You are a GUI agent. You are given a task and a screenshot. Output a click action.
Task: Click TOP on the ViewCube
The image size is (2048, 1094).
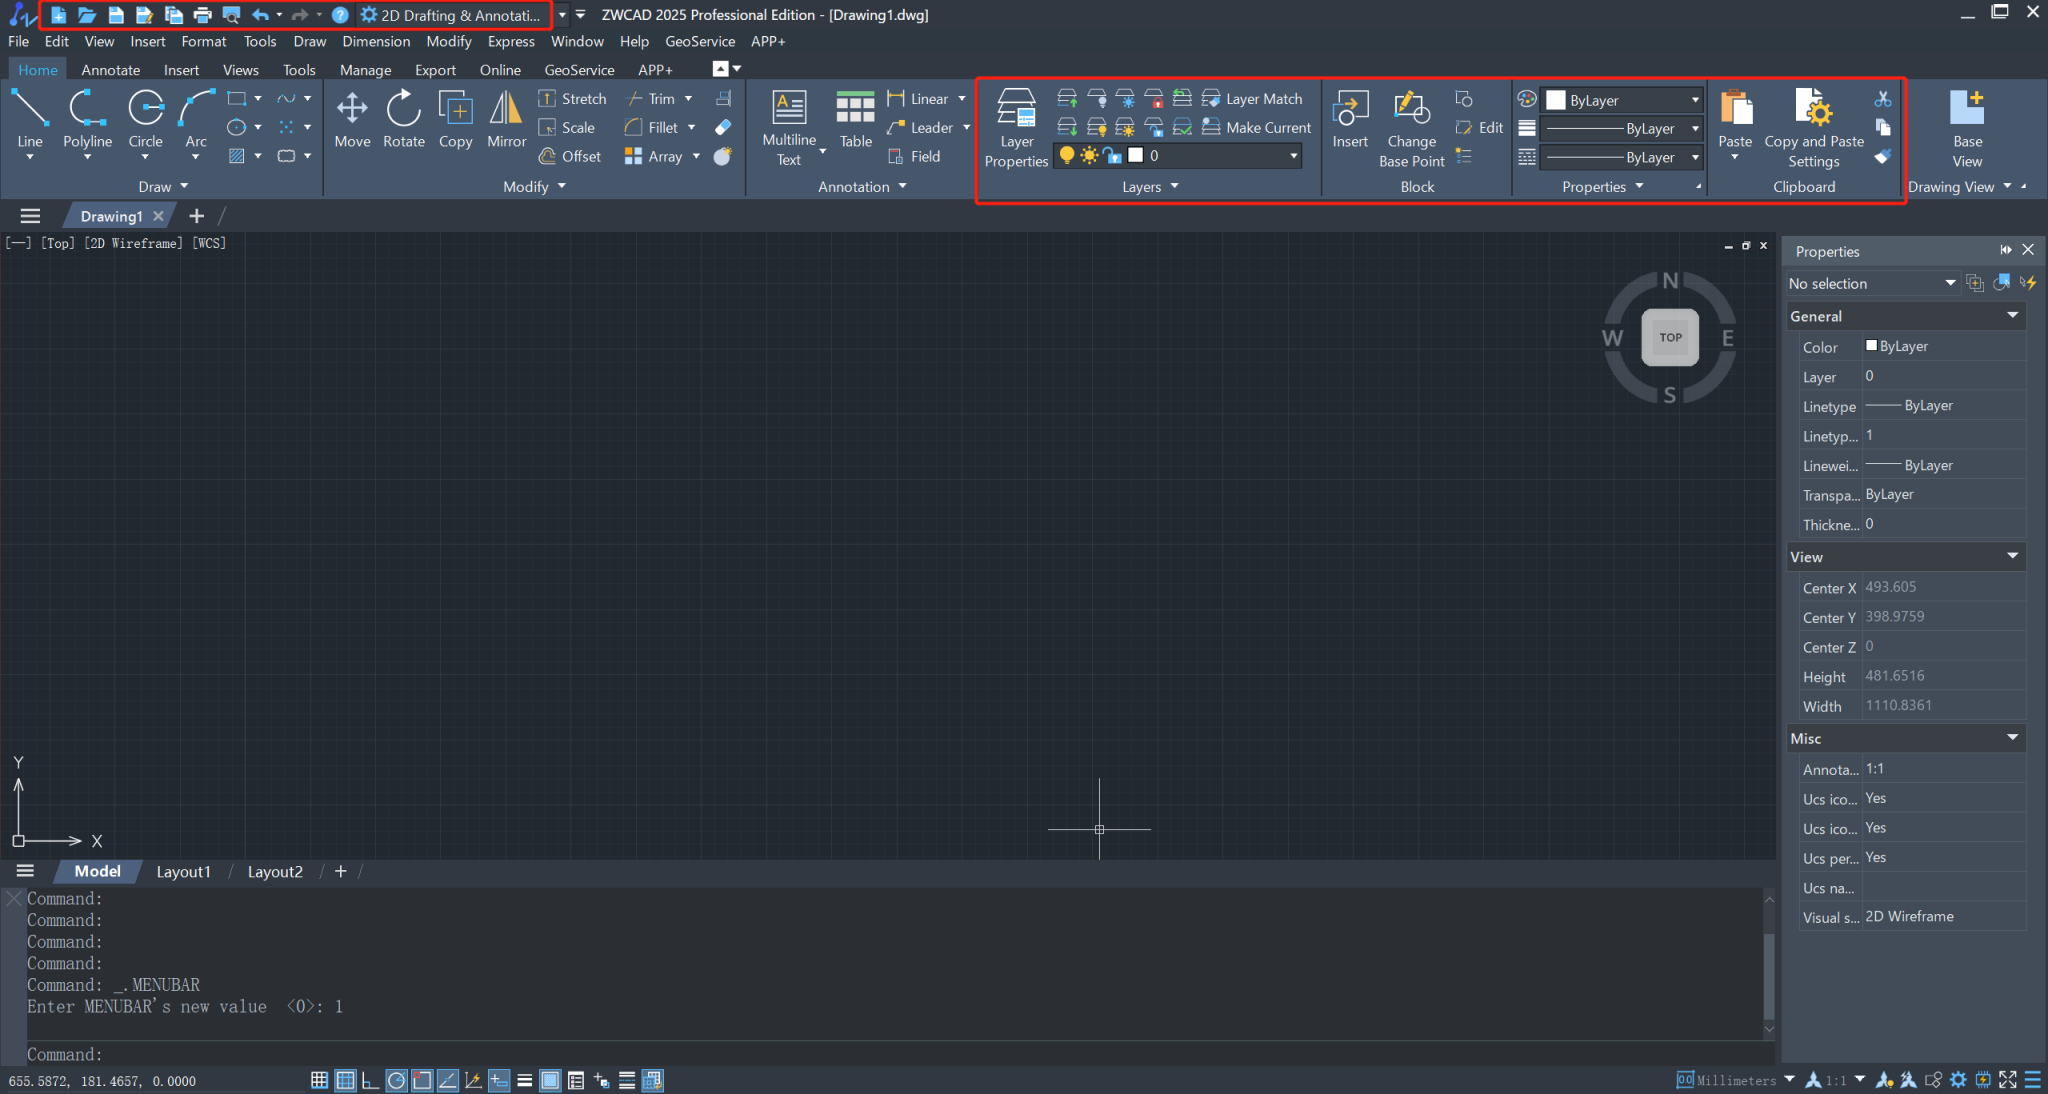1670,337
